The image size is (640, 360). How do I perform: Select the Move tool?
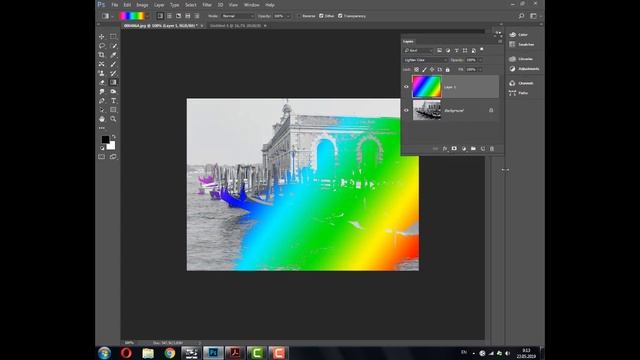[x=102, y=36]
